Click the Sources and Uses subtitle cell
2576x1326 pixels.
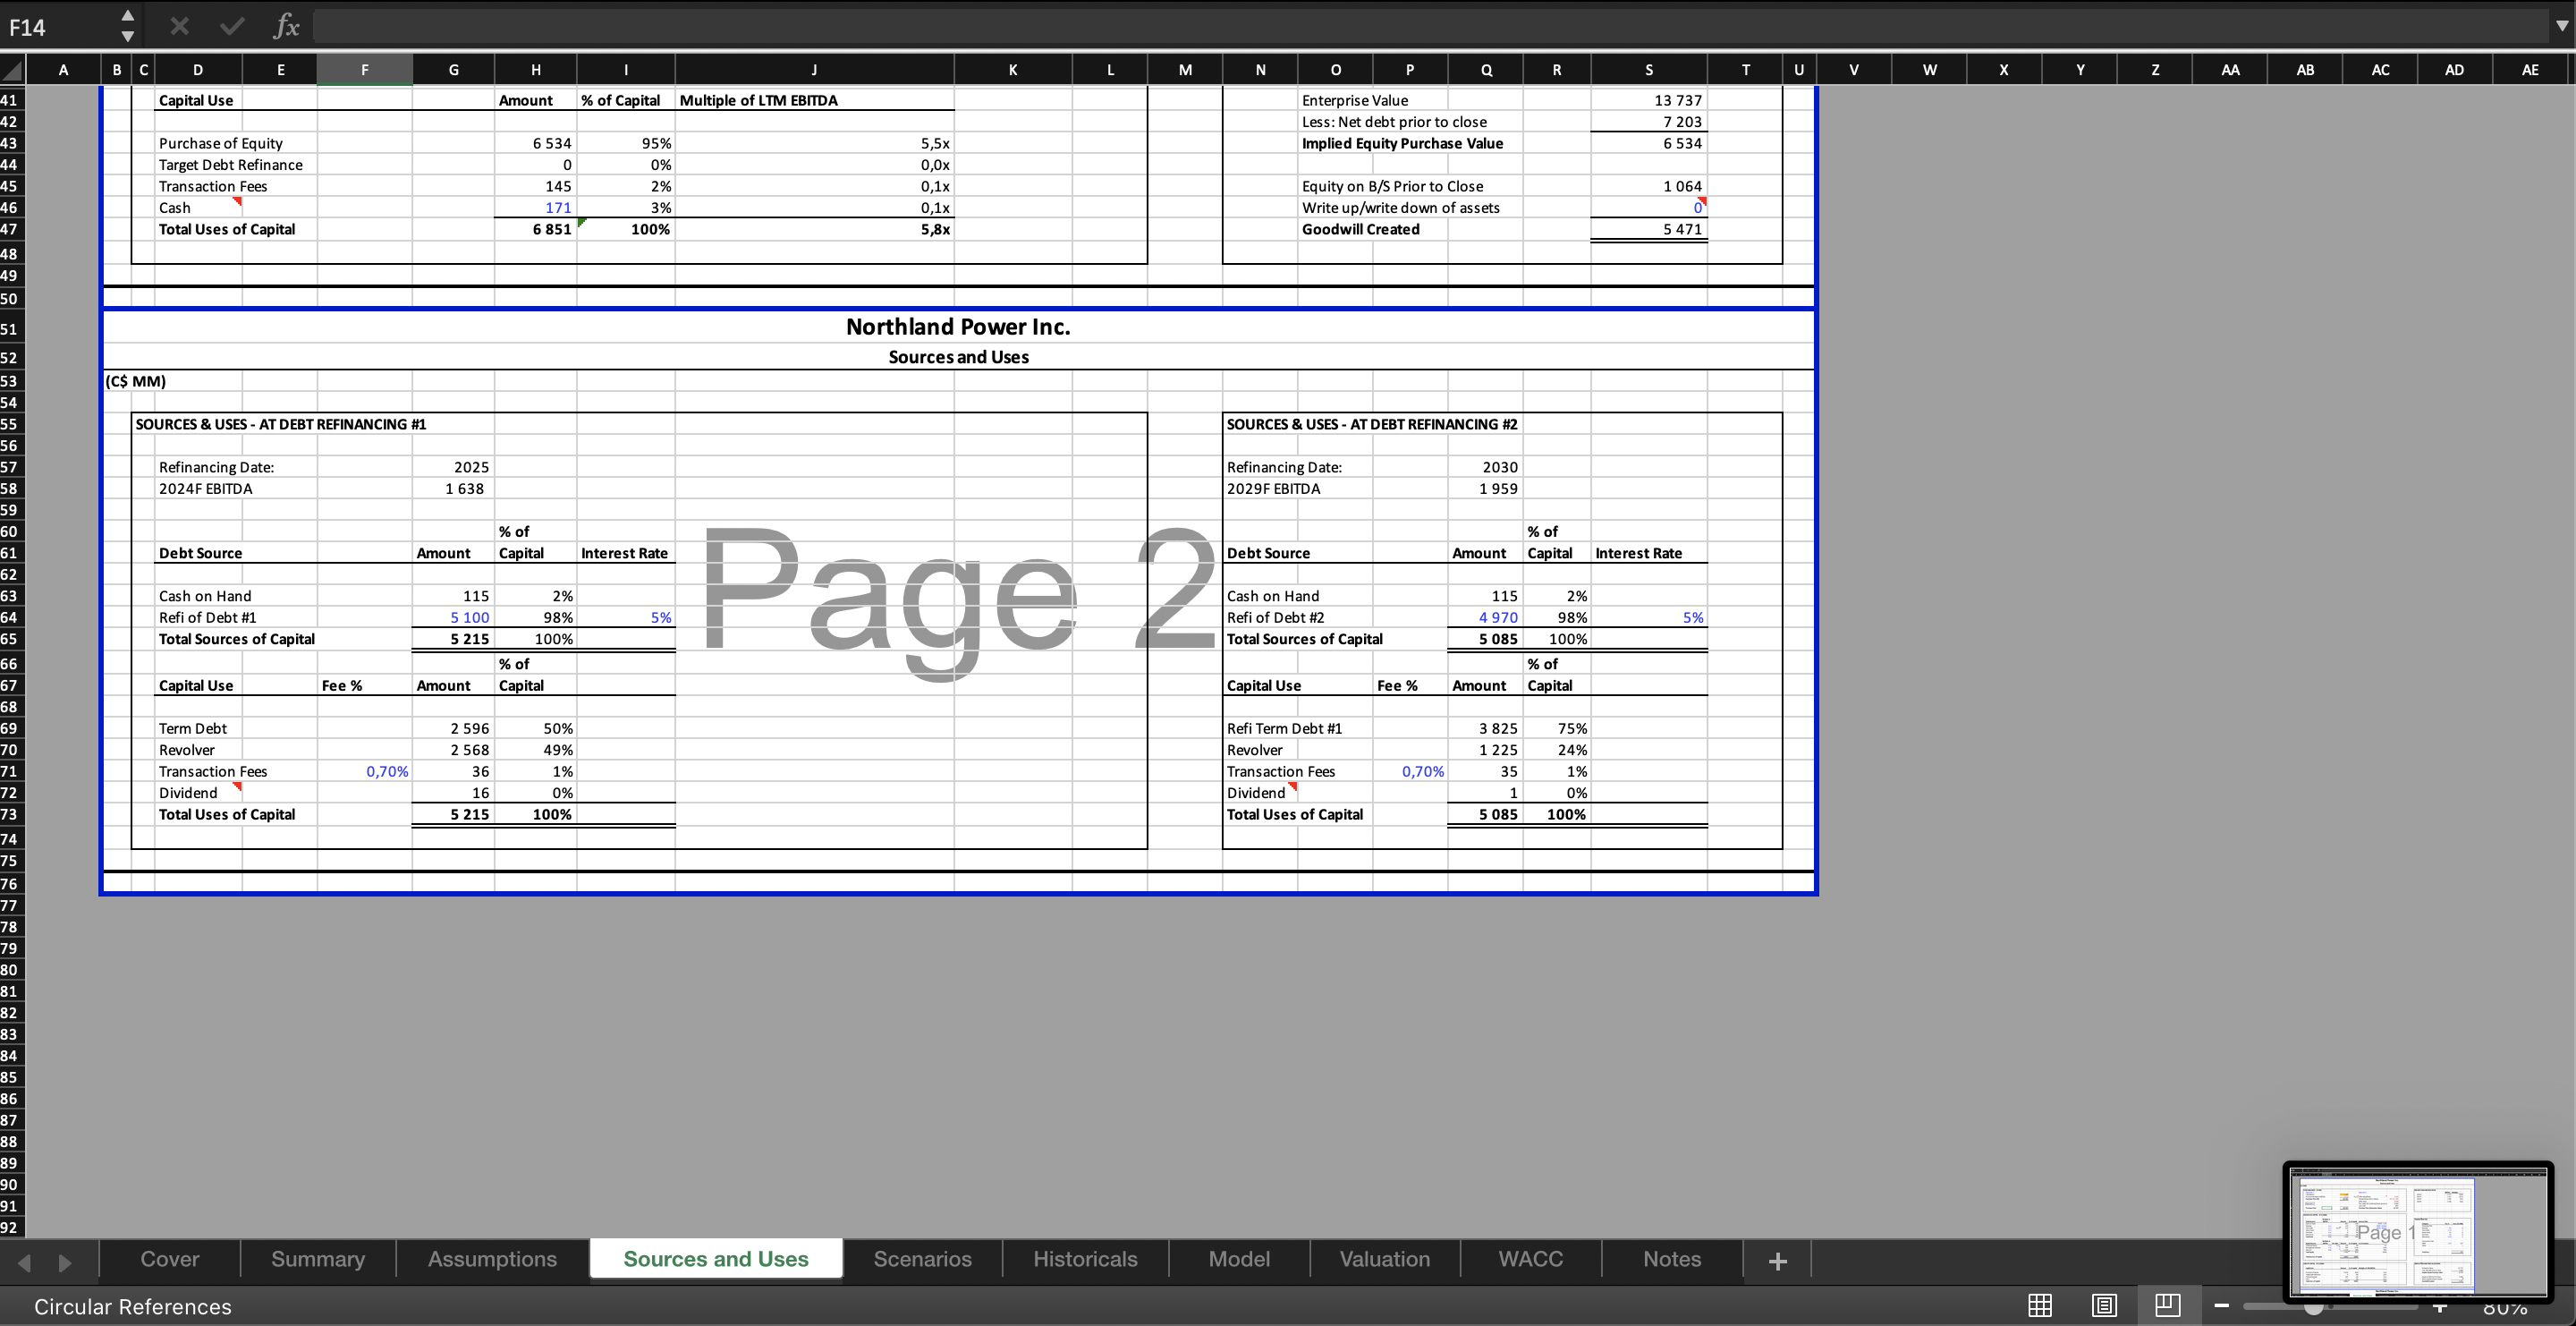(x=958, y=357)
